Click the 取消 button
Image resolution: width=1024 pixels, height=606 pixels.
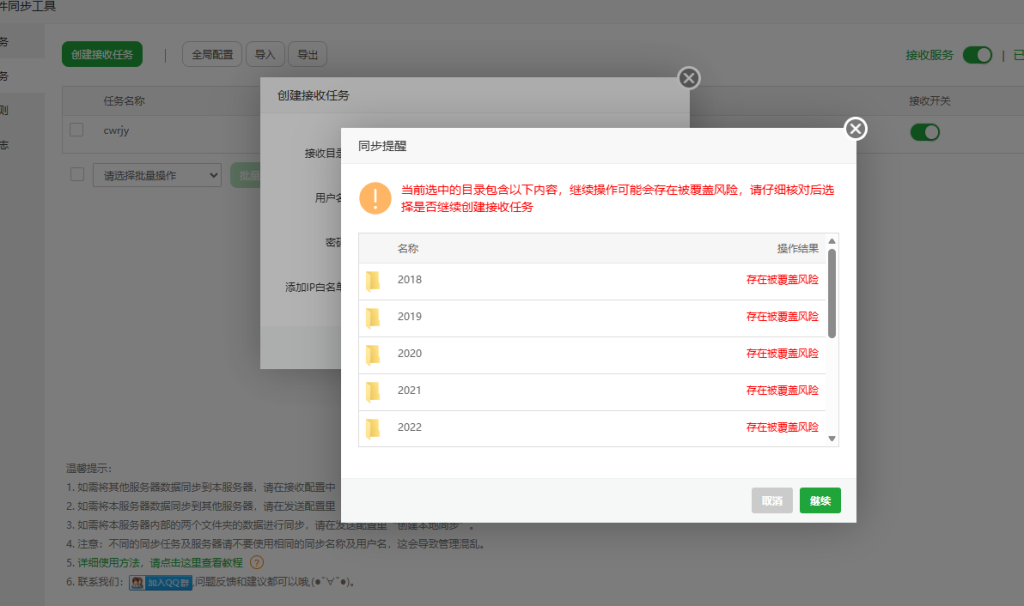[x=772, y=501]
